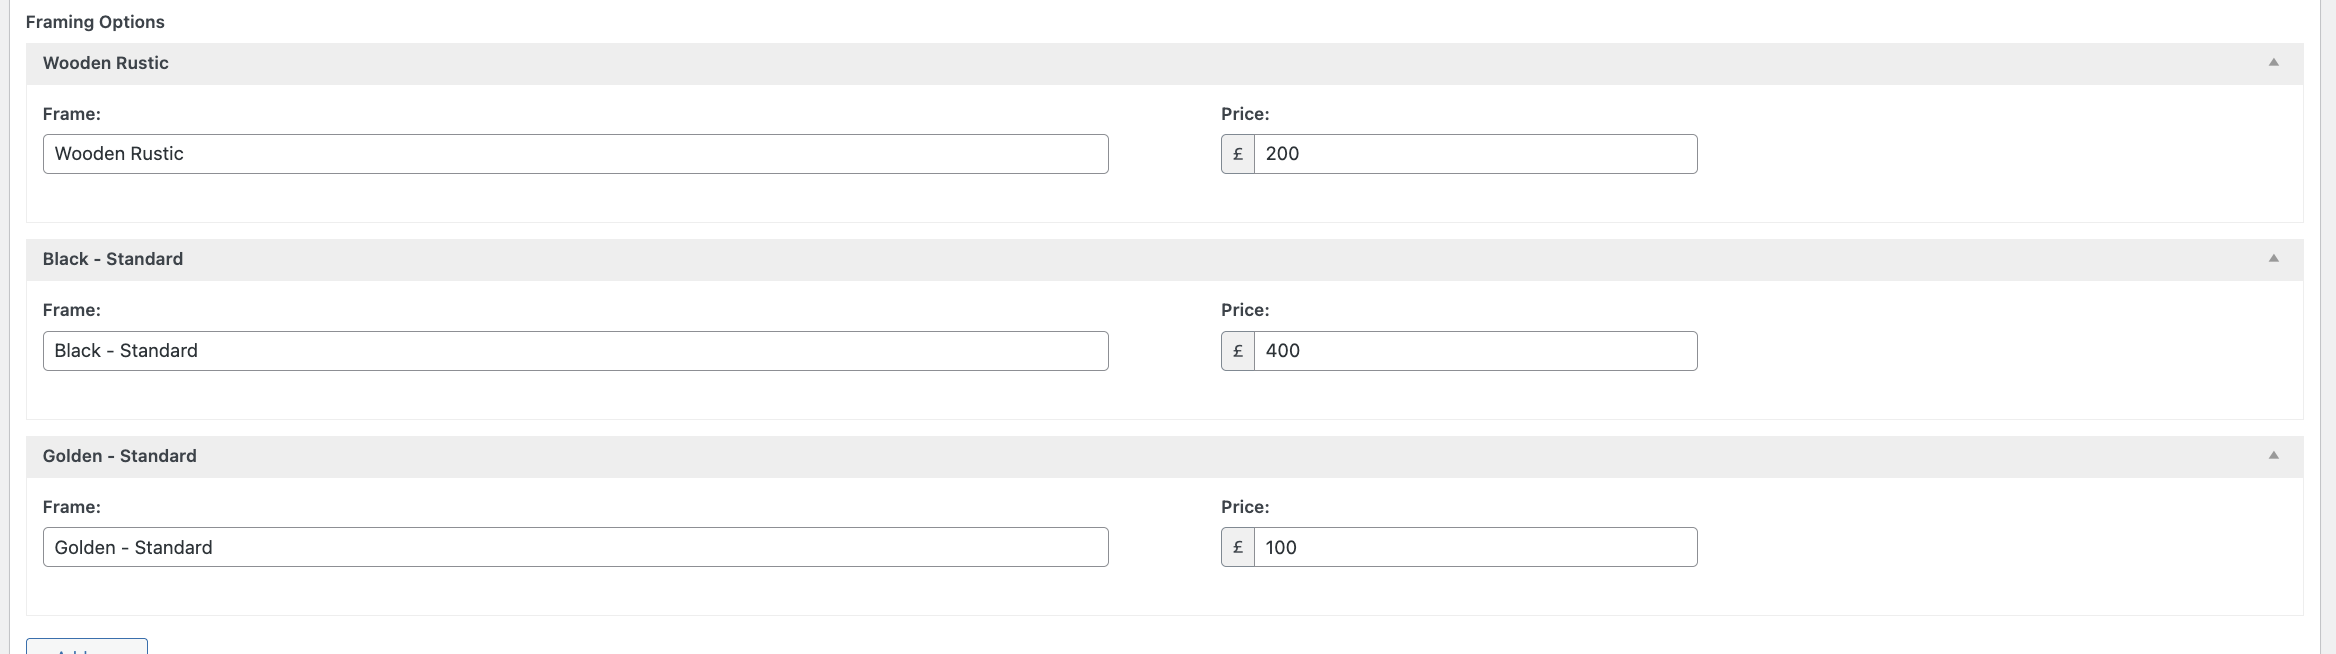Click the £ symbol beside the 100 price
The height and width of the screenshot is (654, 2336).
[1238, 547]
